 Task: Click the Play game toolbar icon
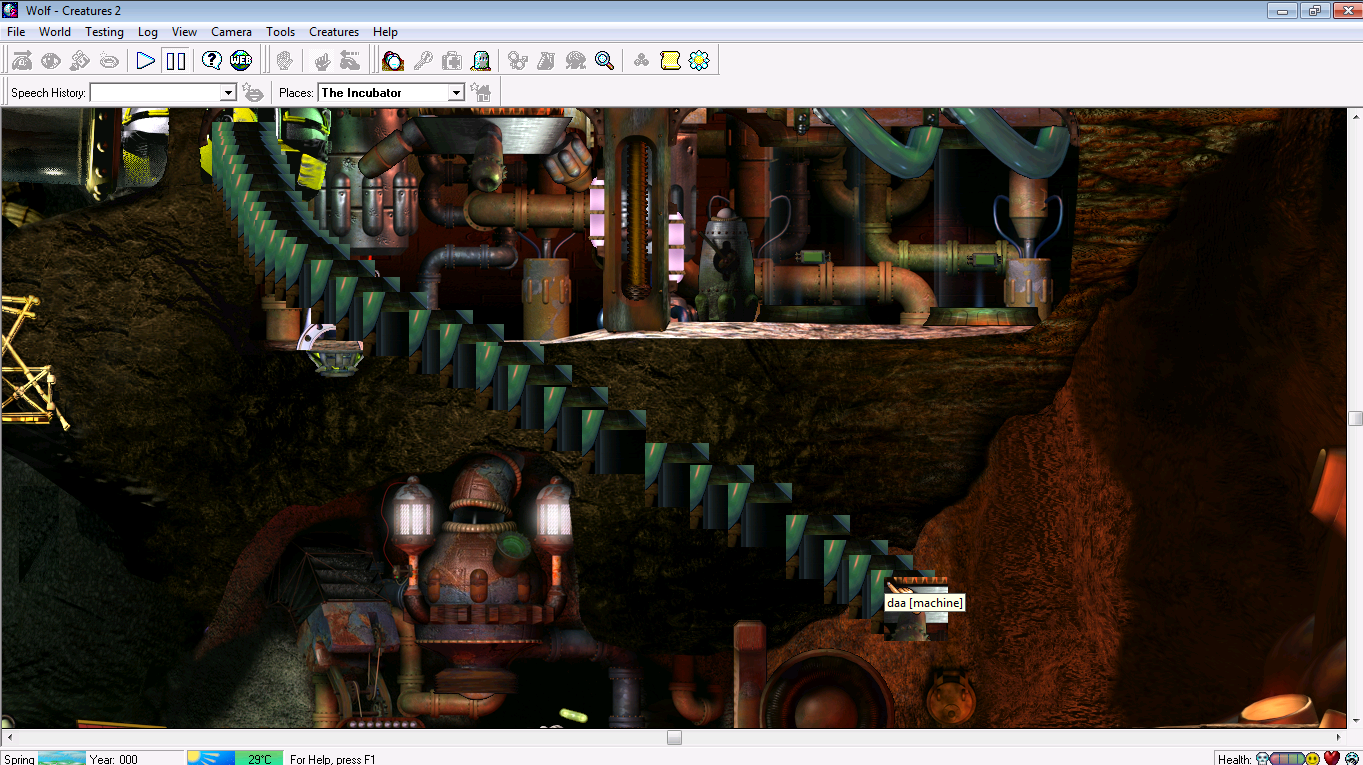tap(144, 60)
